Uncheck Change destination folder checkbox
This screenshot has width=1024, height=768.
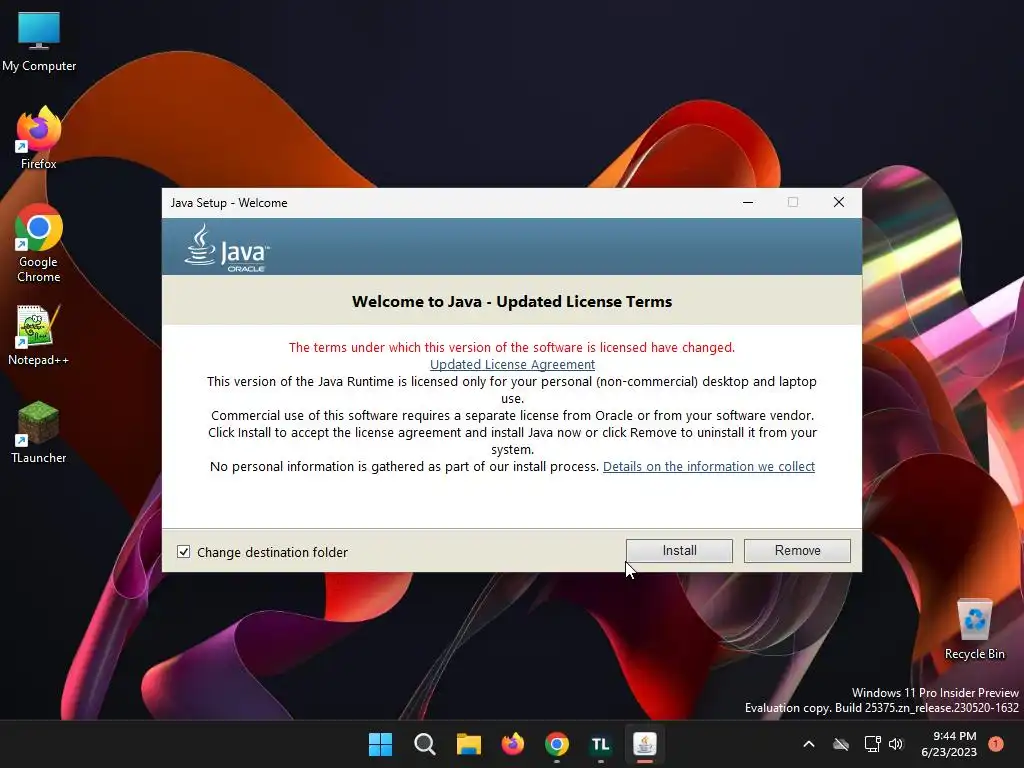(184, 552)
